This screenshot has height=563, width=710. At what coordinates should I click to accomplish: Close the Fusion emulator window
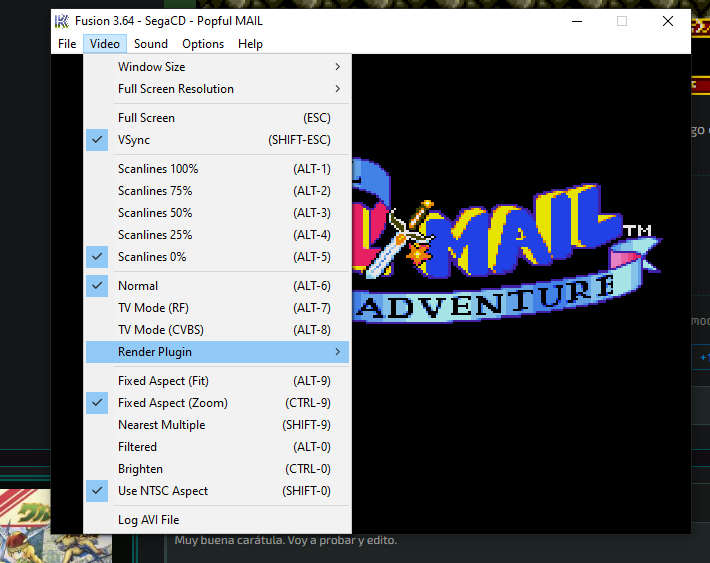(x=667, y=21)
